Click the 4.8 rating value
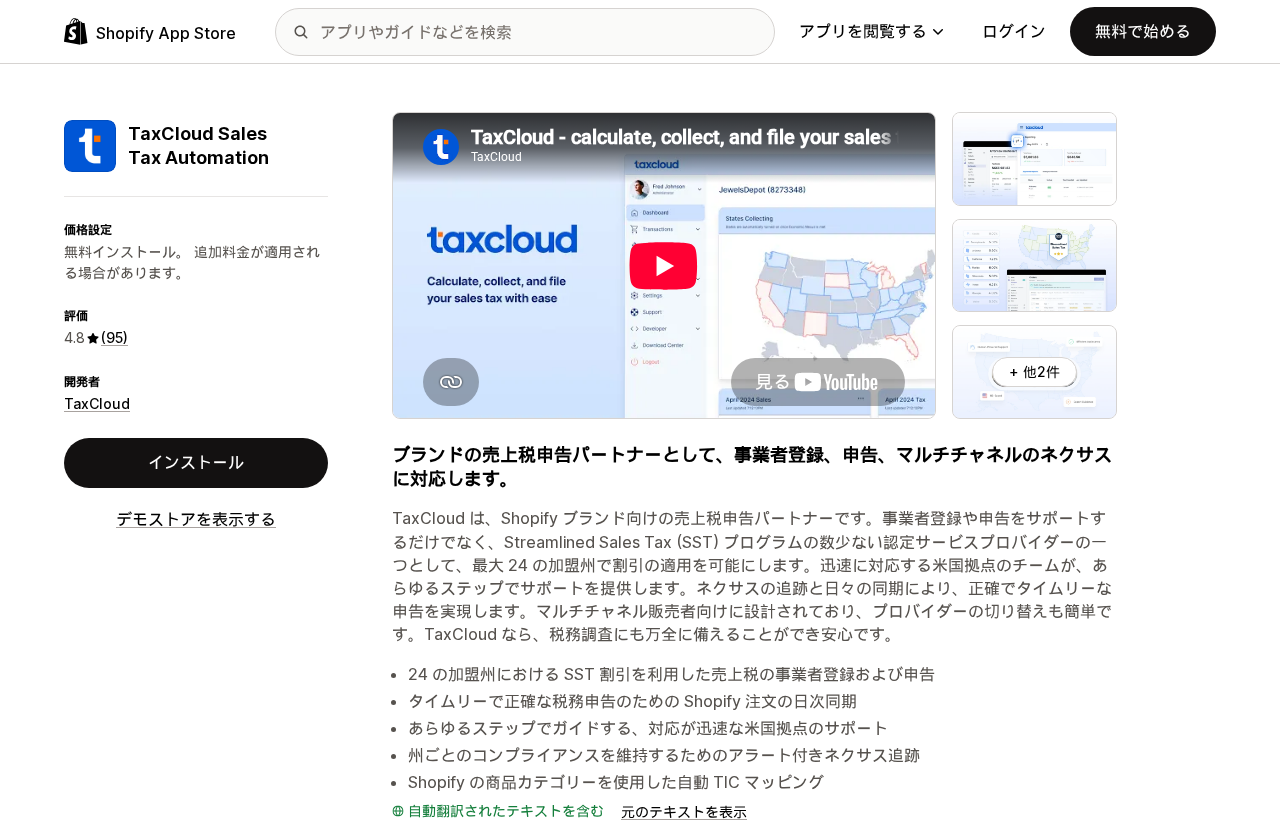Image resolution: width=1280 pixels, height=820 pixels. coord(74,338)
